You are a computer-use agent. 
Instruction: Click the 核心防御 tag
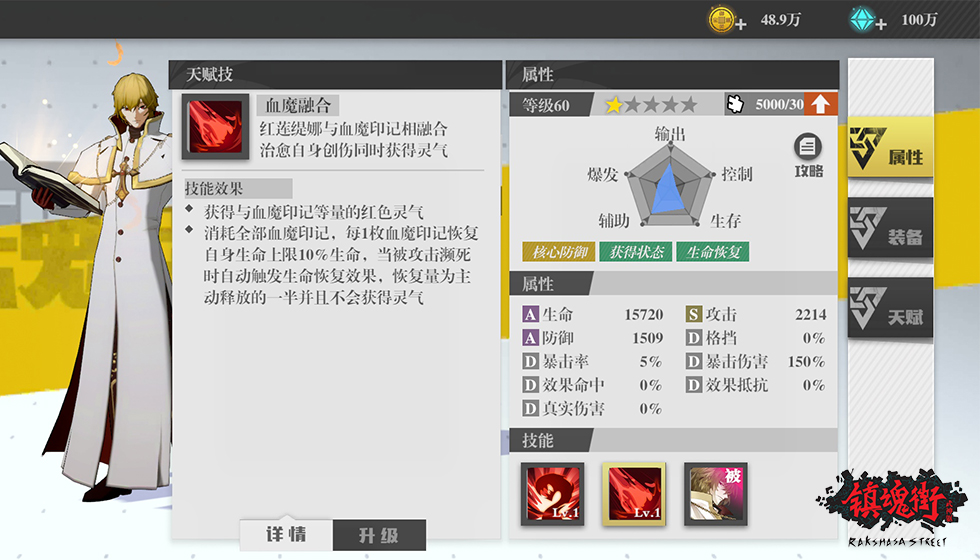tap(559, 252)
